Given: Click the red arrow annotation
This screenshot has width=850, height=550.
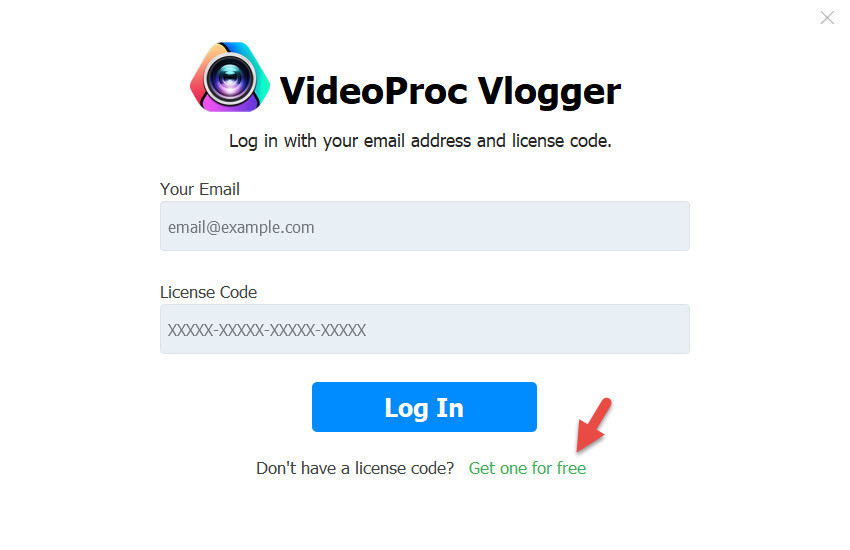Looking at the screenshot, I should [594, 425].
